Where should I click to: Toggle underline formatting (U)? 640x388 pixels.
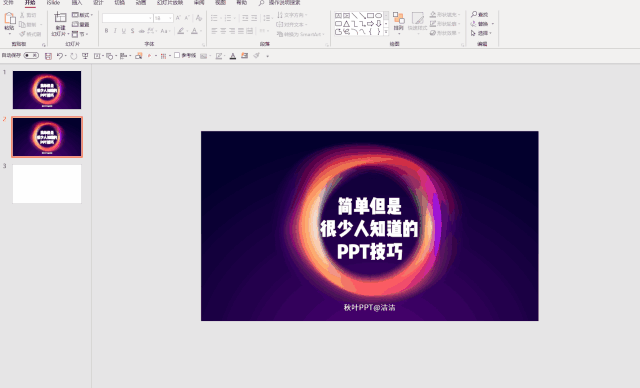tap(124, 31)
